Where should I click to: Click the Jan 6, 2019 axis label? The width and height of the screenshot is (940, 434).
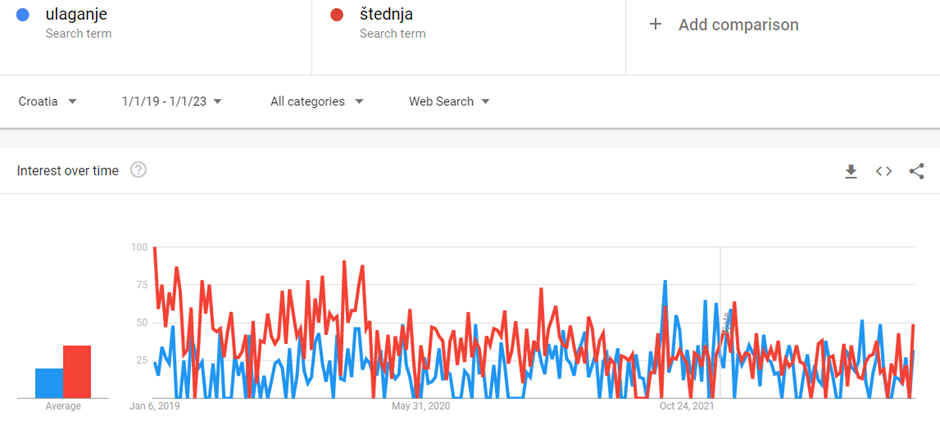[x=155, y=406]
